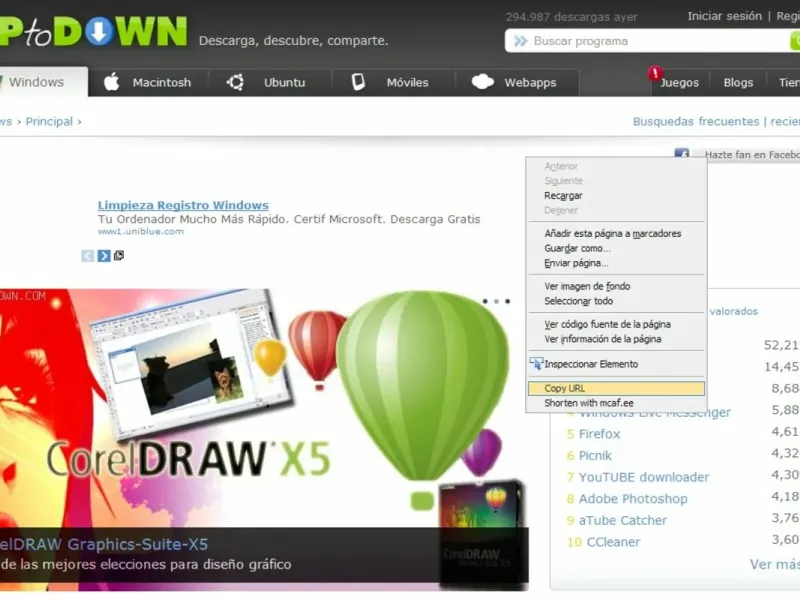Select Enviar página... menu entry
Viewport: 800px width, 600px height.
(x=616, y=263)
